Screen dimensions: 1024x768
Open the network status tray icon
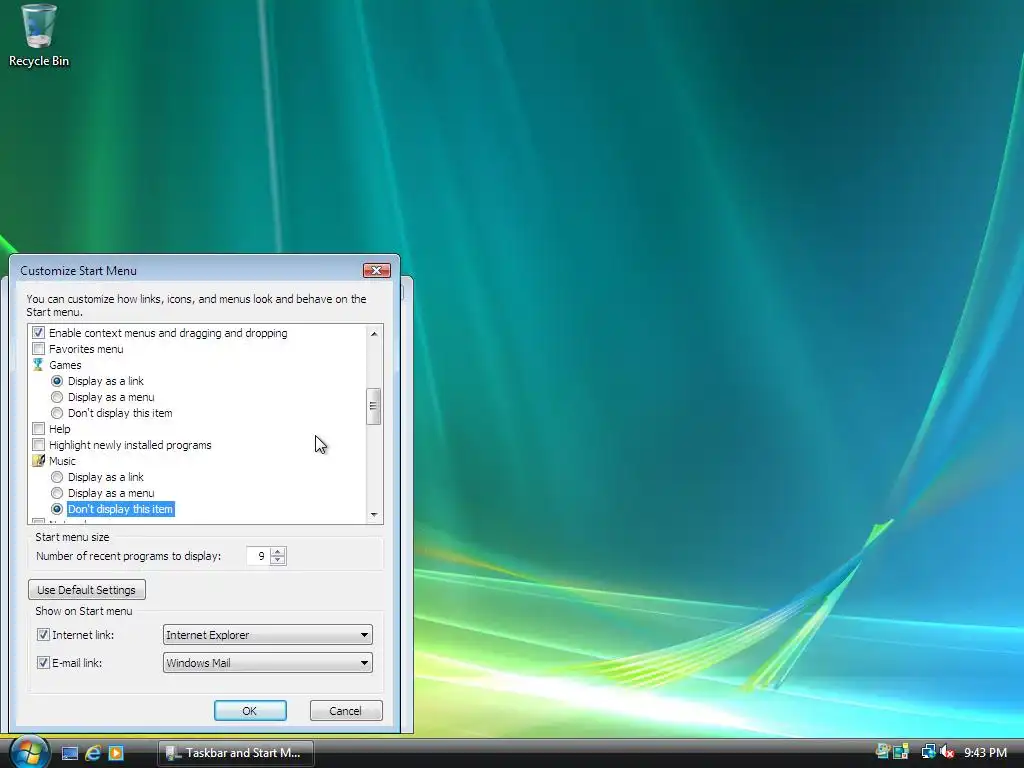pyautogui.click(x=928, y=752)
